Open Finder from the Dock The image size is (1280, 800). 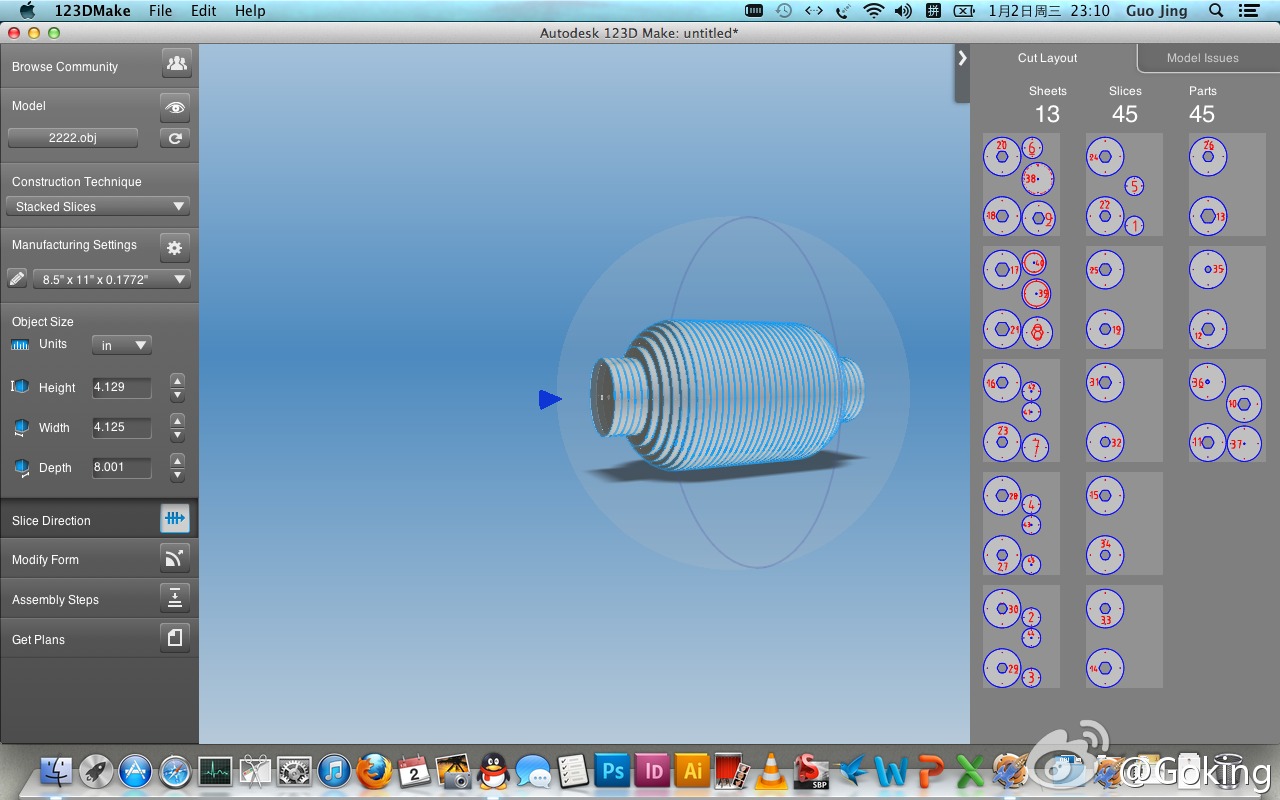coord(57,771)
